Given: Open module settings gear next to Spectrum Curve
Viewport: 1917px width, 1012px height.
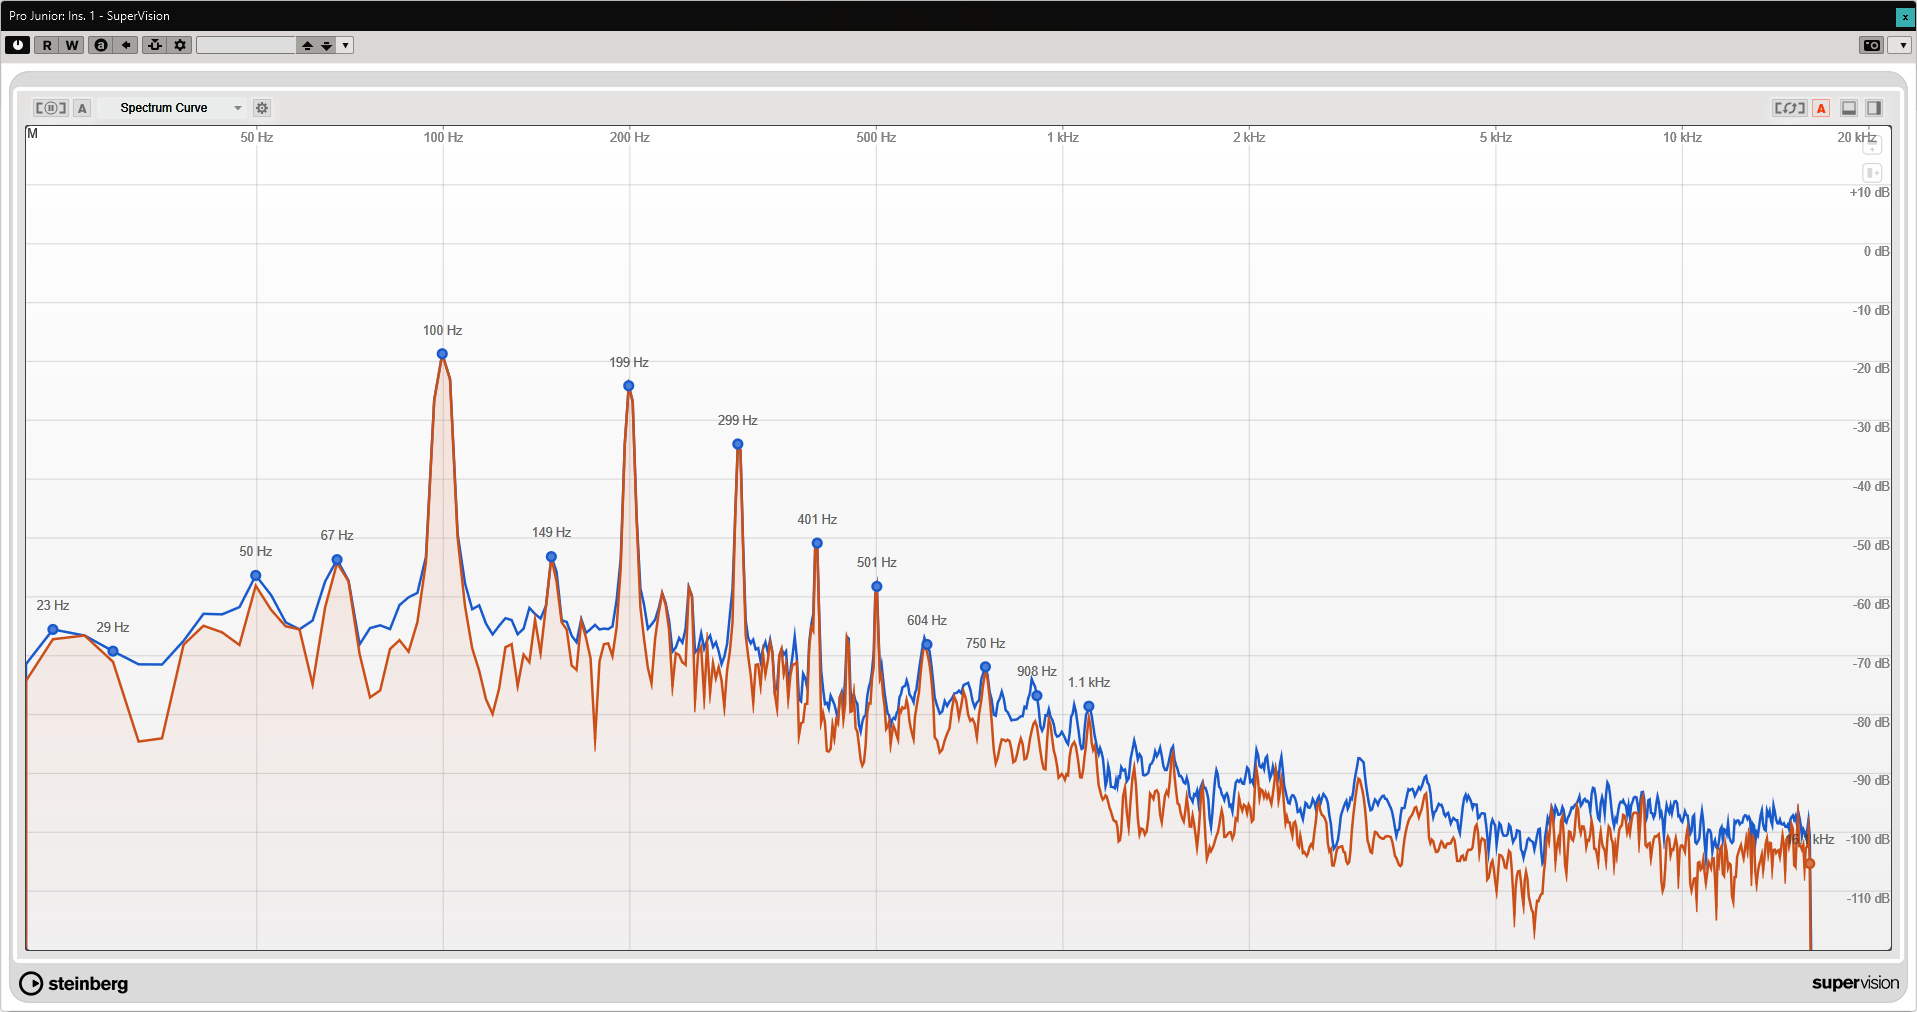Looking at the screenshot, I should [x=262, y=108].
